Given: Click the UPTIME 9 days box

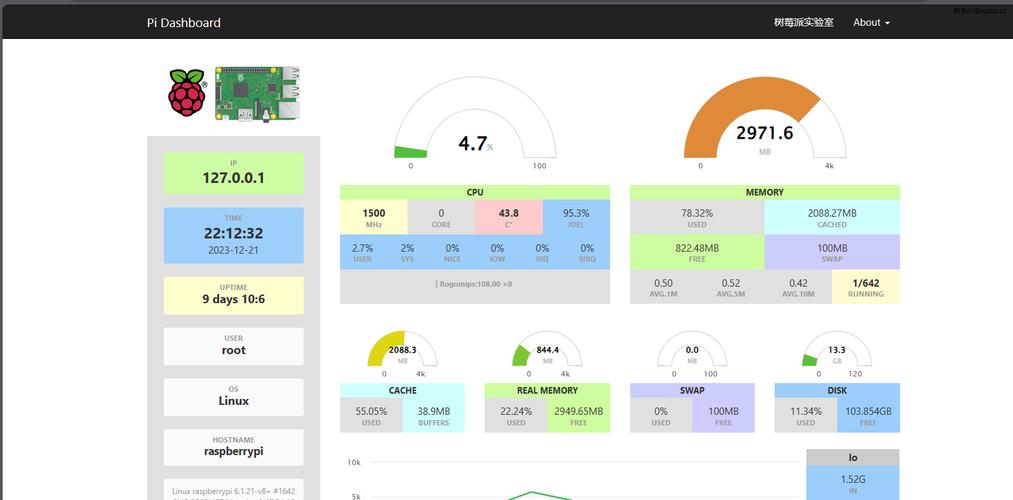Looking at the screenshot, I should click(x=233, y=295).
